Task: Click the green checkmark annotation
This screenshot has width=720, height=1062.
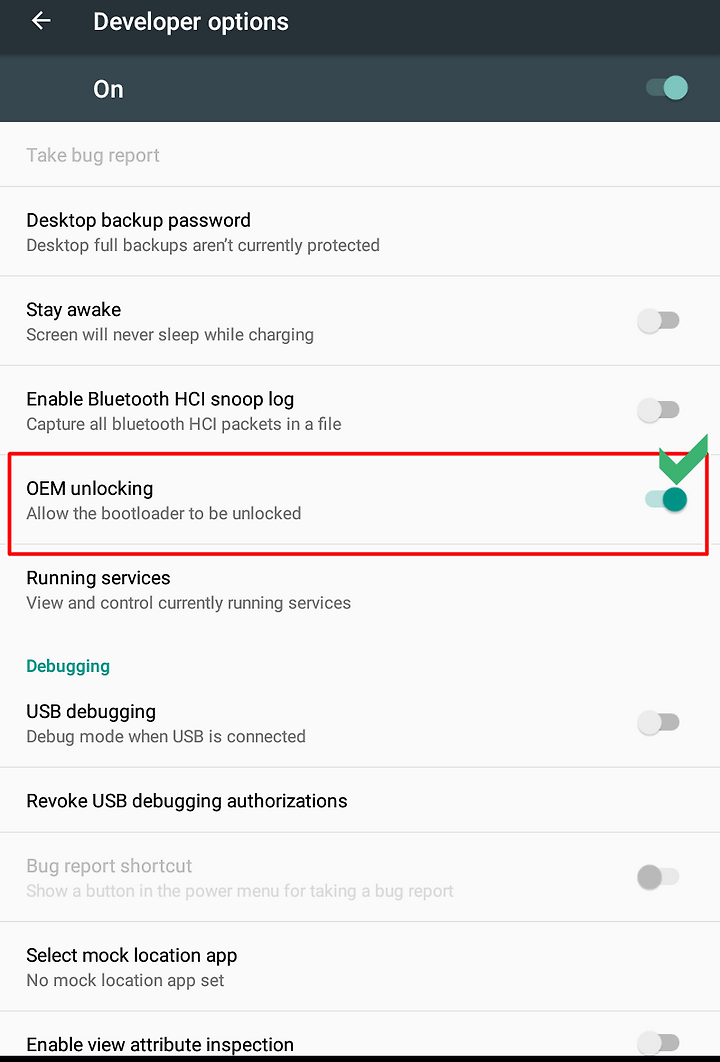Action: (683, 459)
